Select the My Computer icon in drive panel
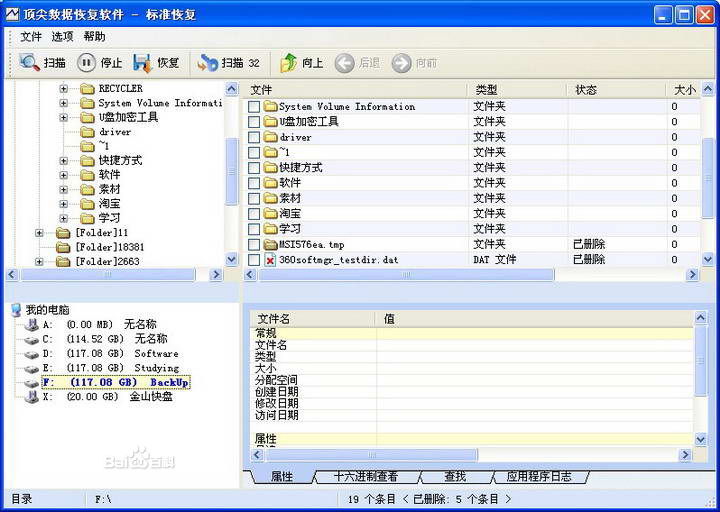720x512 pixels. click(x=16, y=310)
